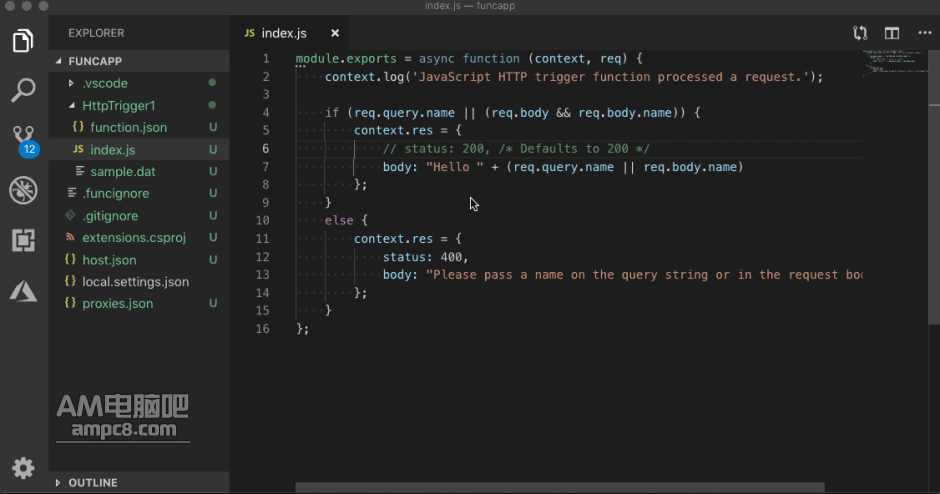Click the RSS-style icon beside extensions.csproj
This screenshot has height=494, width=940.
[x=70, y=237]
